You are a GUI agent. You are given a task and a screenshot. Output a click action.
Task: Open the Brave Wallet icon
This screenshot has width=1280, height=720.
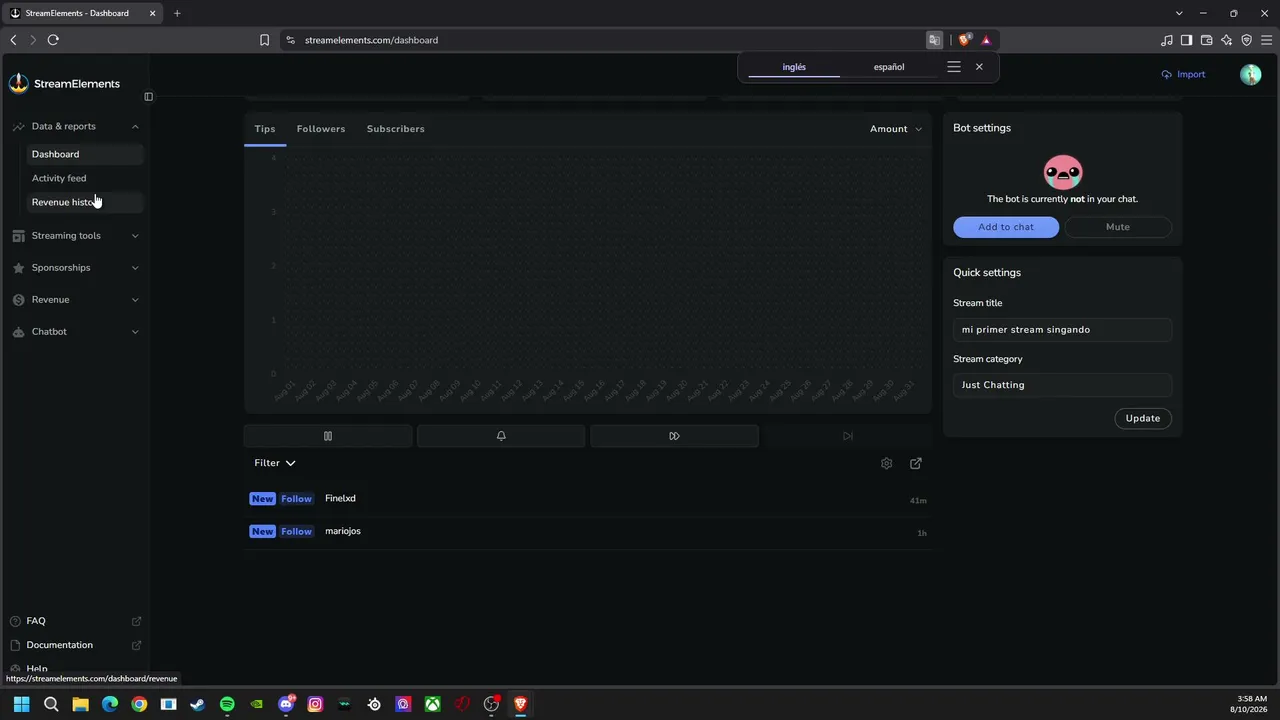(1207, 40)
